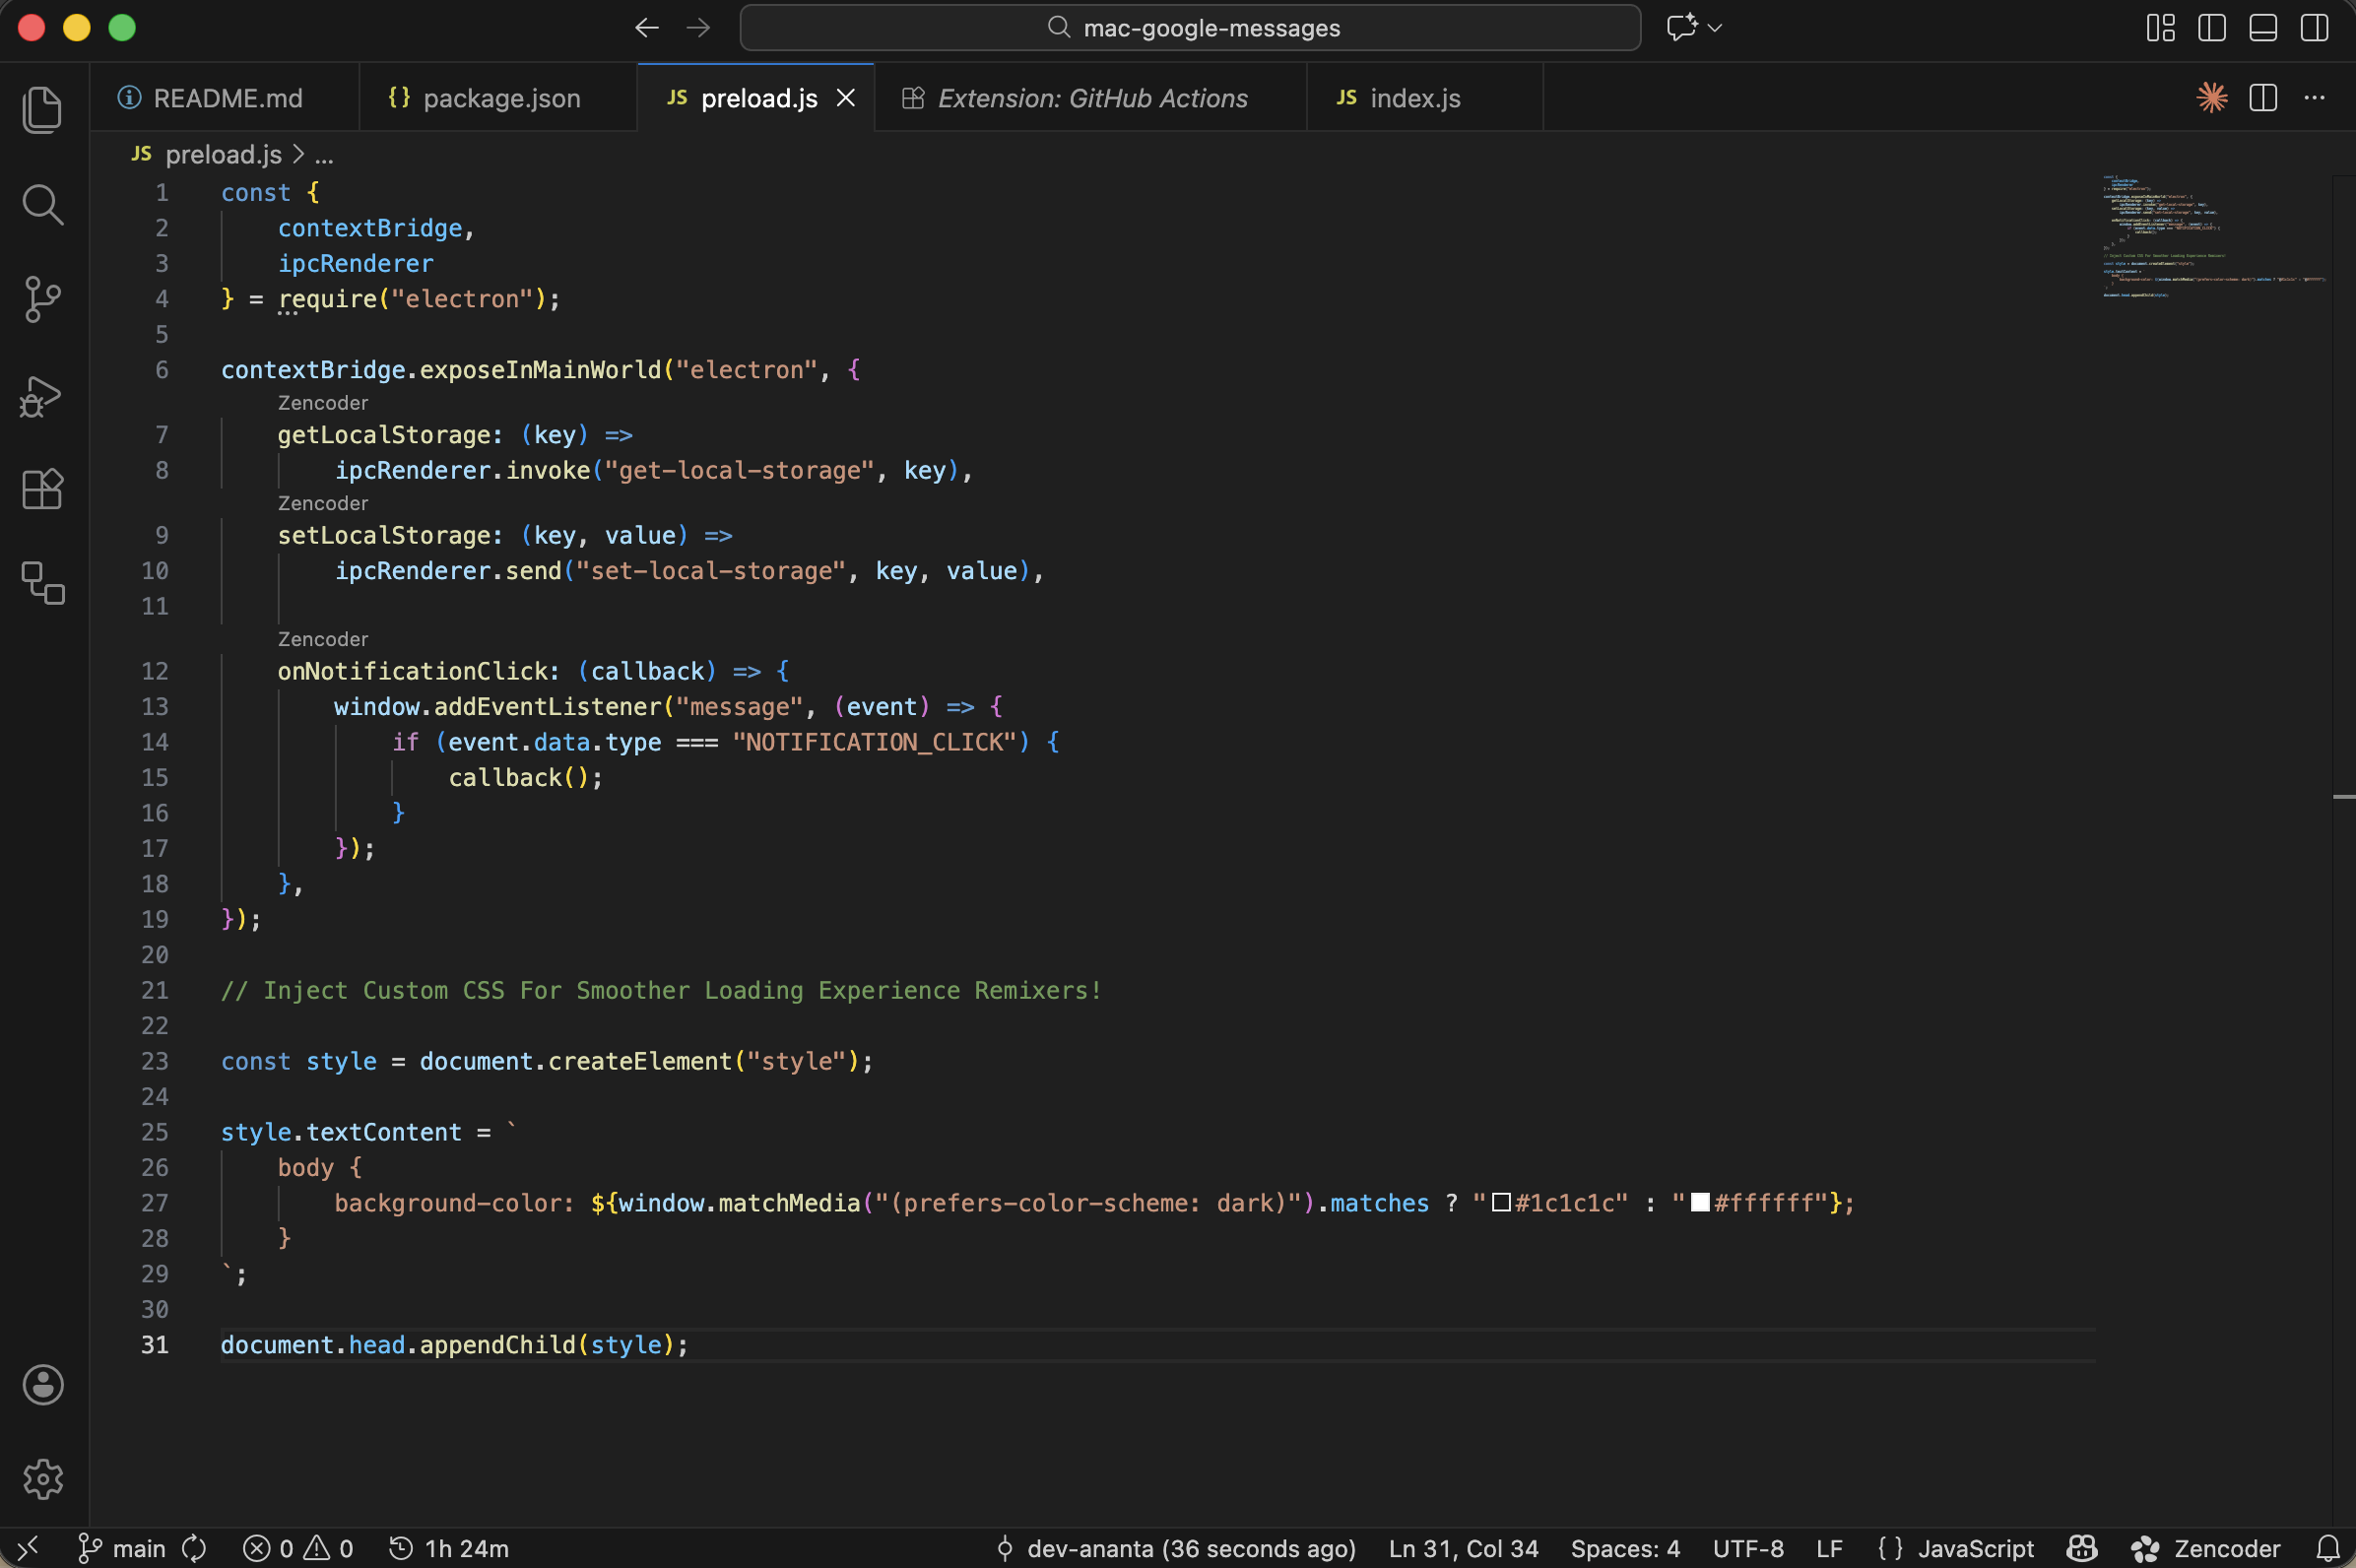Open the editor More Actions ellipsis menu

pos(2314,98)
